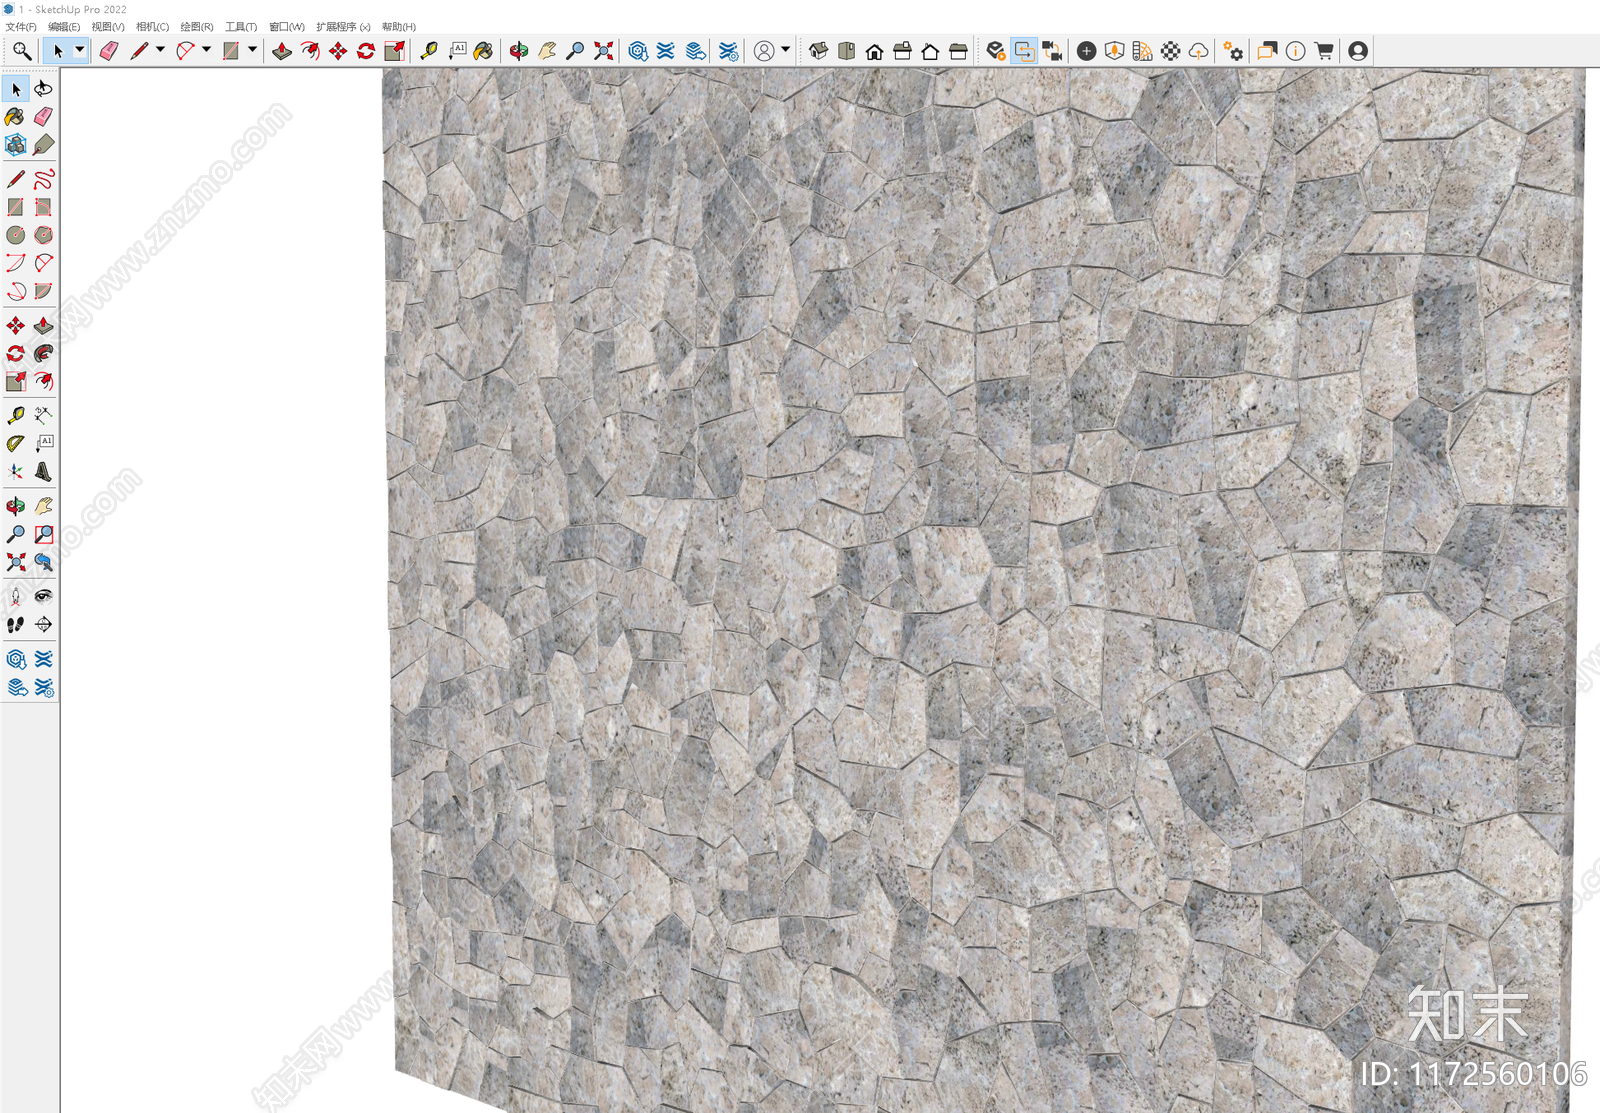Select the Dimension tool
The image size is (1600, 1113).
click(43, 415)
